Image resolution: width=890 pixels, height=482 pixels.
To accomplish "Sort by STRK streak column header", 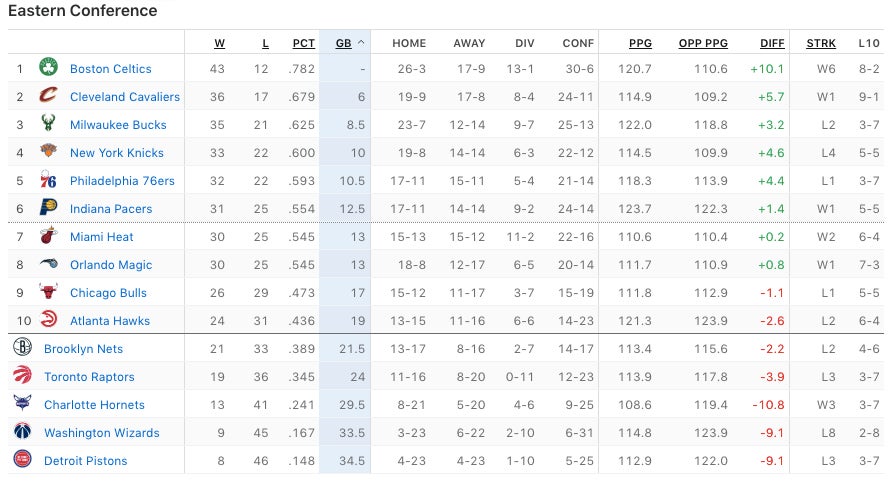I will tap(821, 43).
